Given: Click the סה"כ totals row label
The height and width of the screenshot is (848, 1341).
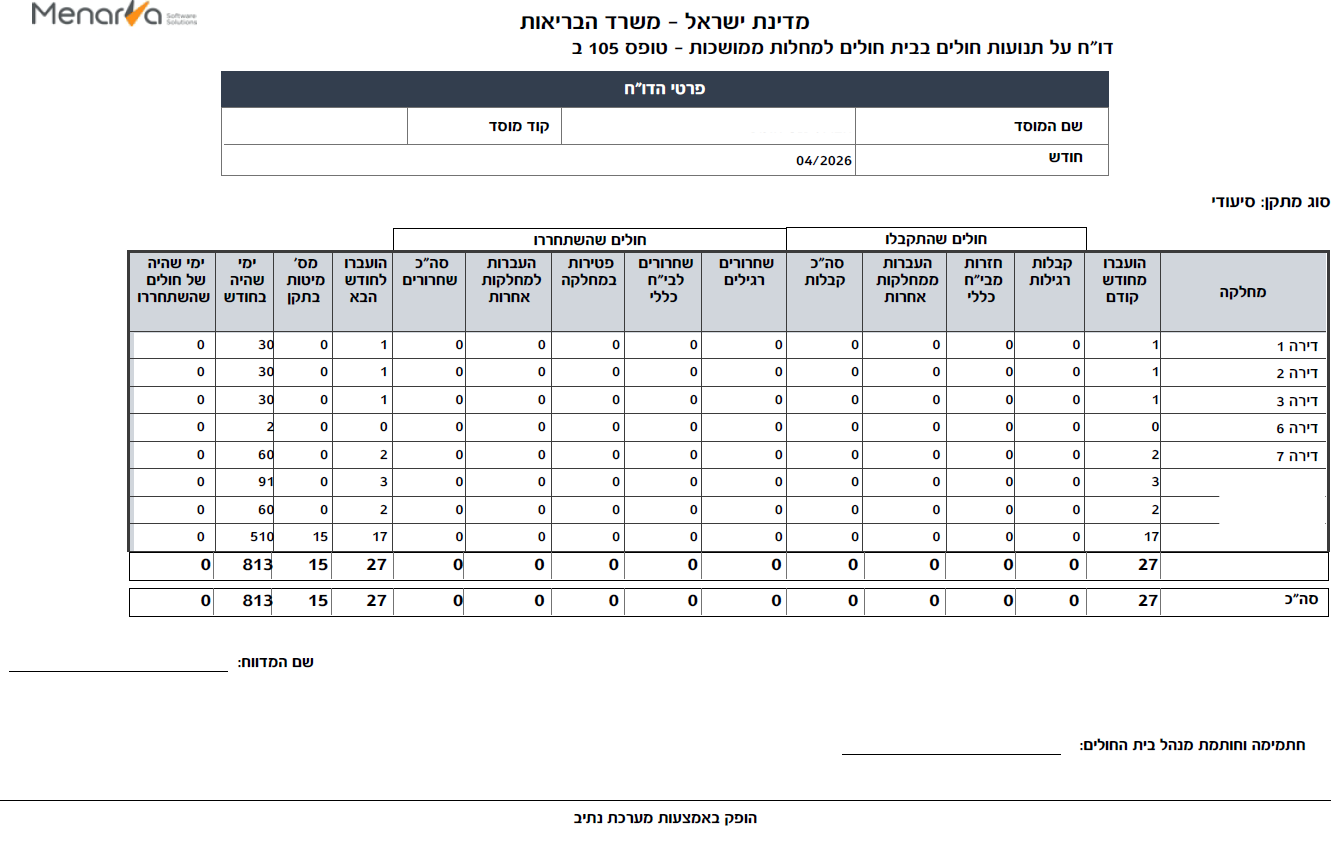Looking at the screenshot, I should pos(1310,601).
